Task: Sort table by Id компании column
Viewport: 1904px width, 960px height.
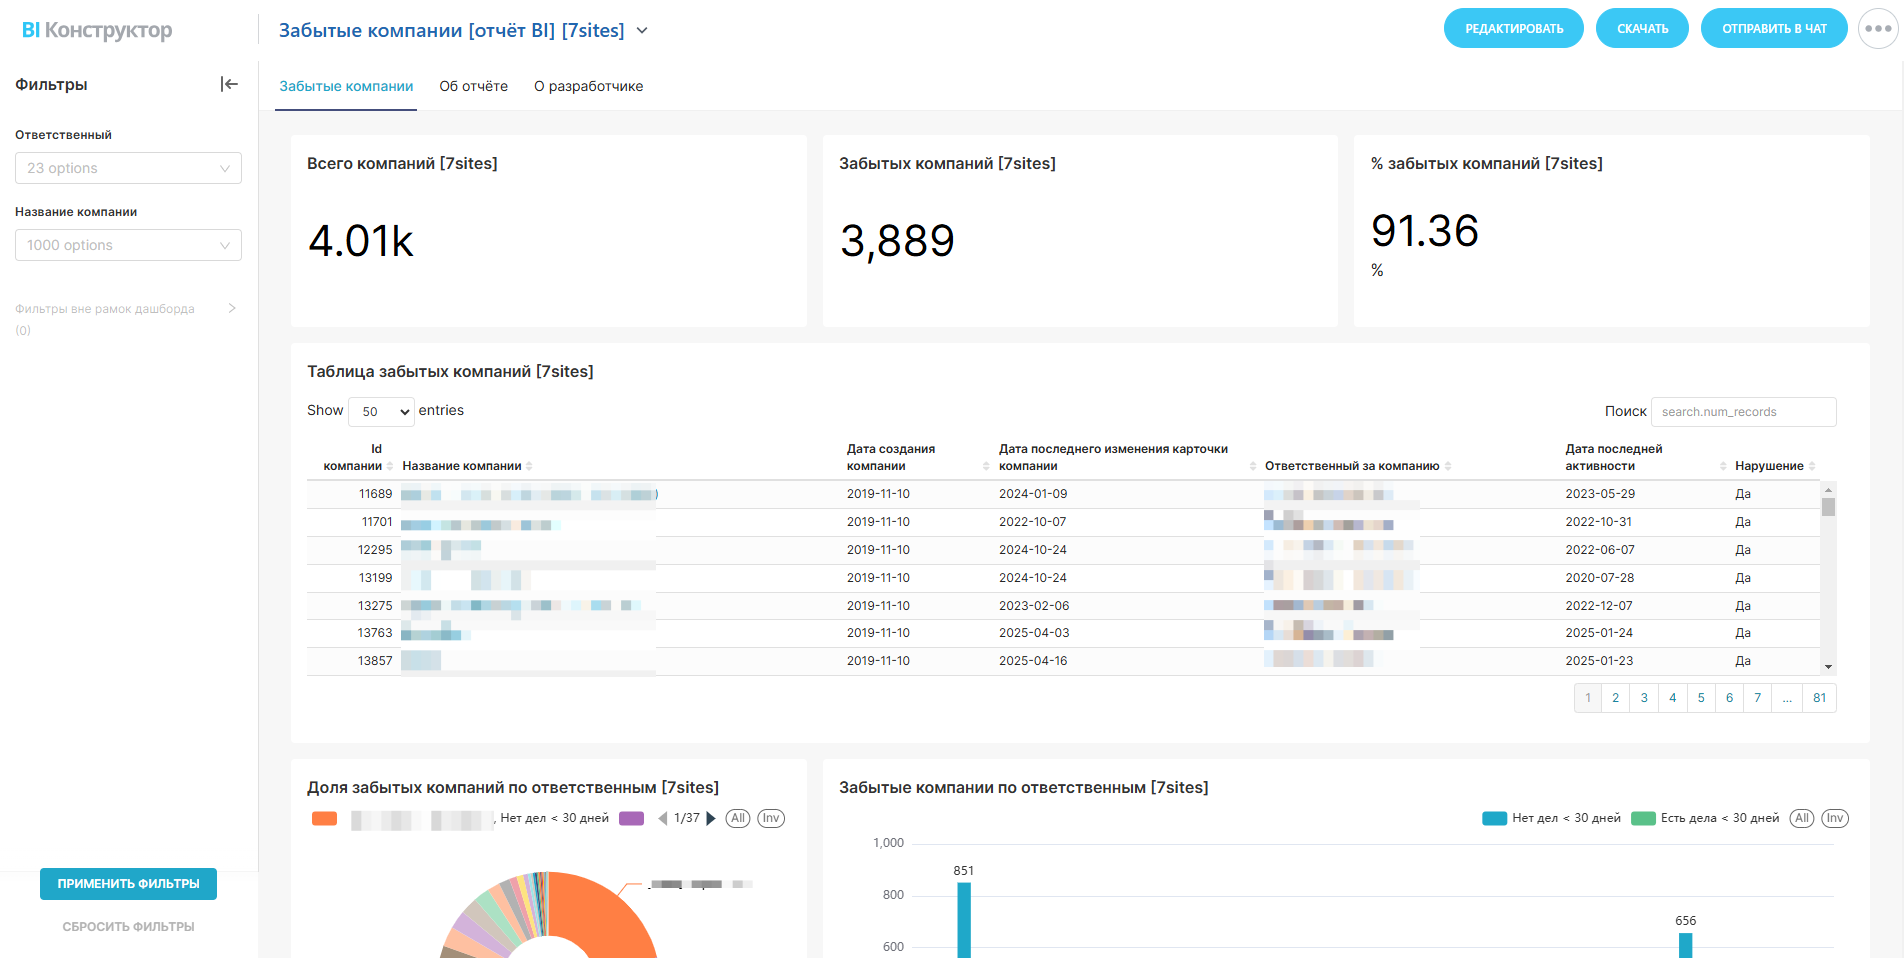Action: click(x=353, y=458)
